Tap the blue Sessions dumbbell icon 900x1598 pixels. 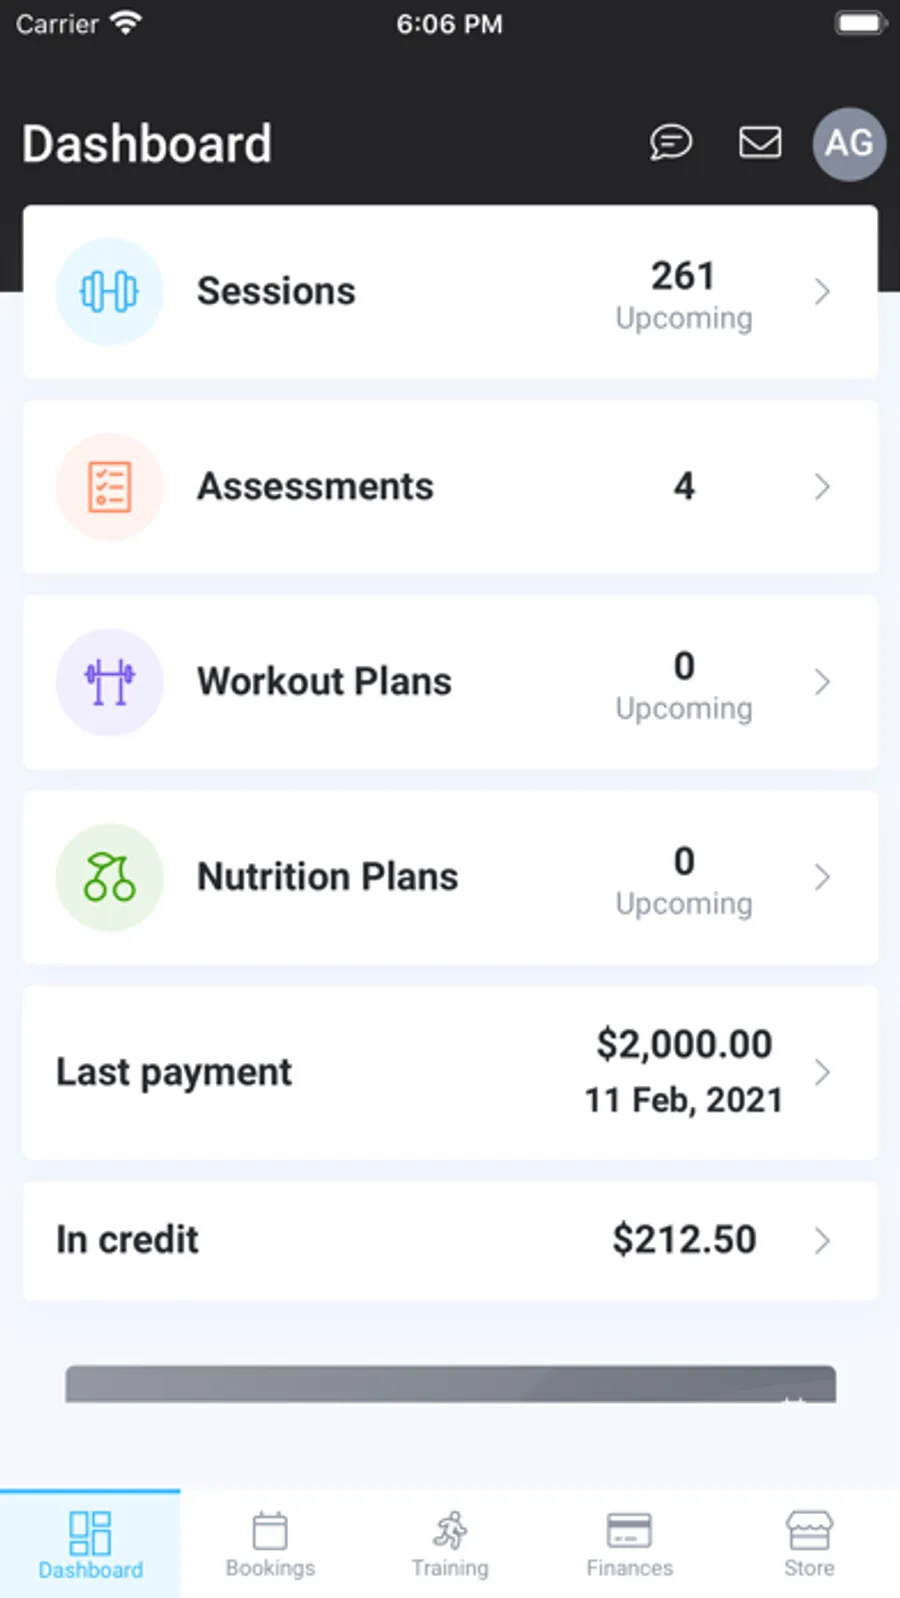pyautogui.click(x=109, y=292)
